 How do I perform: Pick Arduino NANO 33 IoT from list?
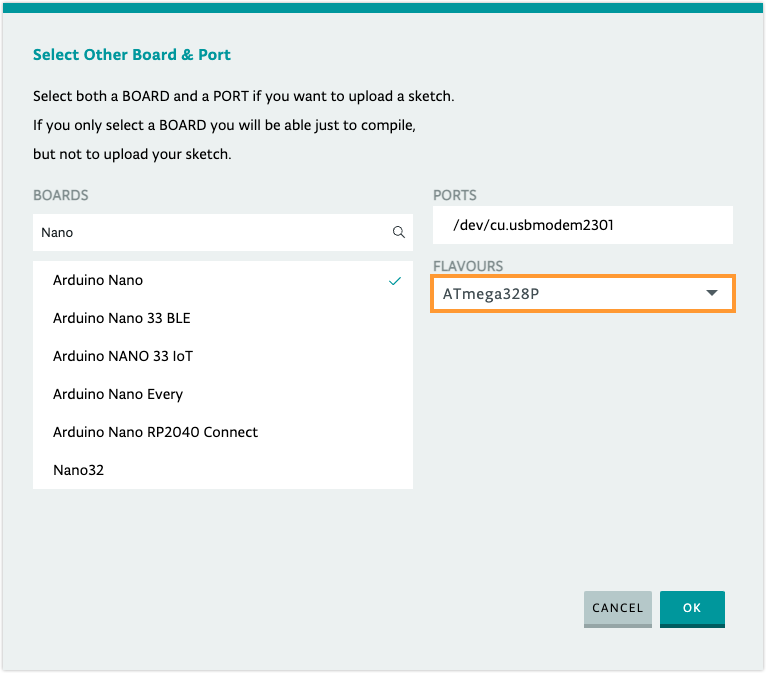(x=122, y=356)
